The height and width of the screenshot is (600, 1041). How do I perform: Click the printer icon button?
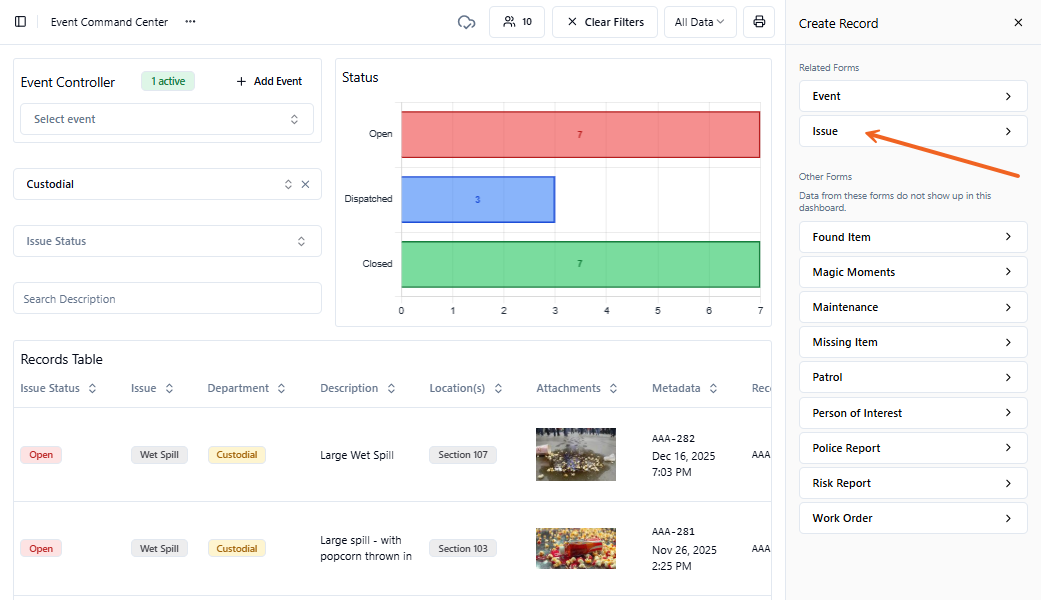[759, 22]
